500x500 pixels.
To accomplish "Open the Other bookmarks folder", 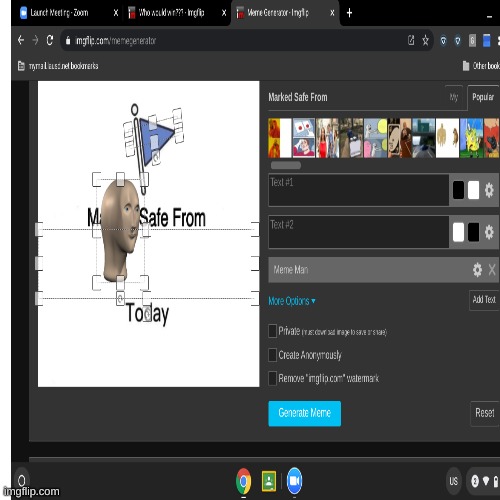I will coord(481,66).
